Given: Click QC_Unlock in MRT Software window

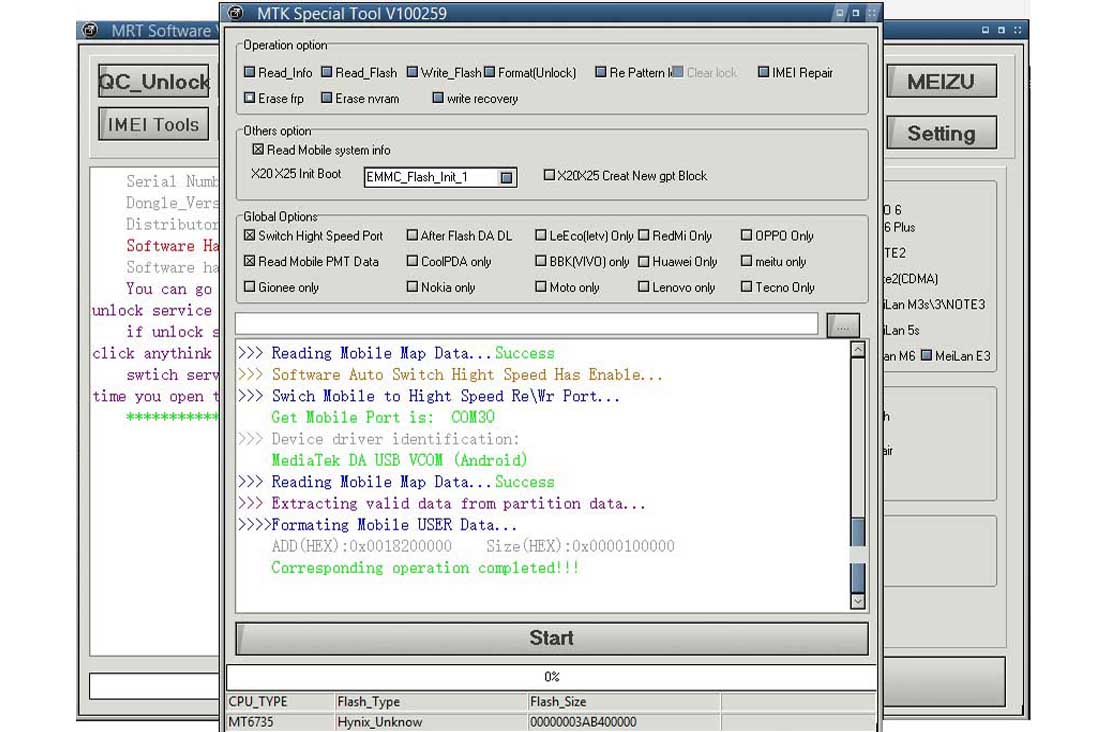Looking at the screenshot, I should (x=154, y=81).
